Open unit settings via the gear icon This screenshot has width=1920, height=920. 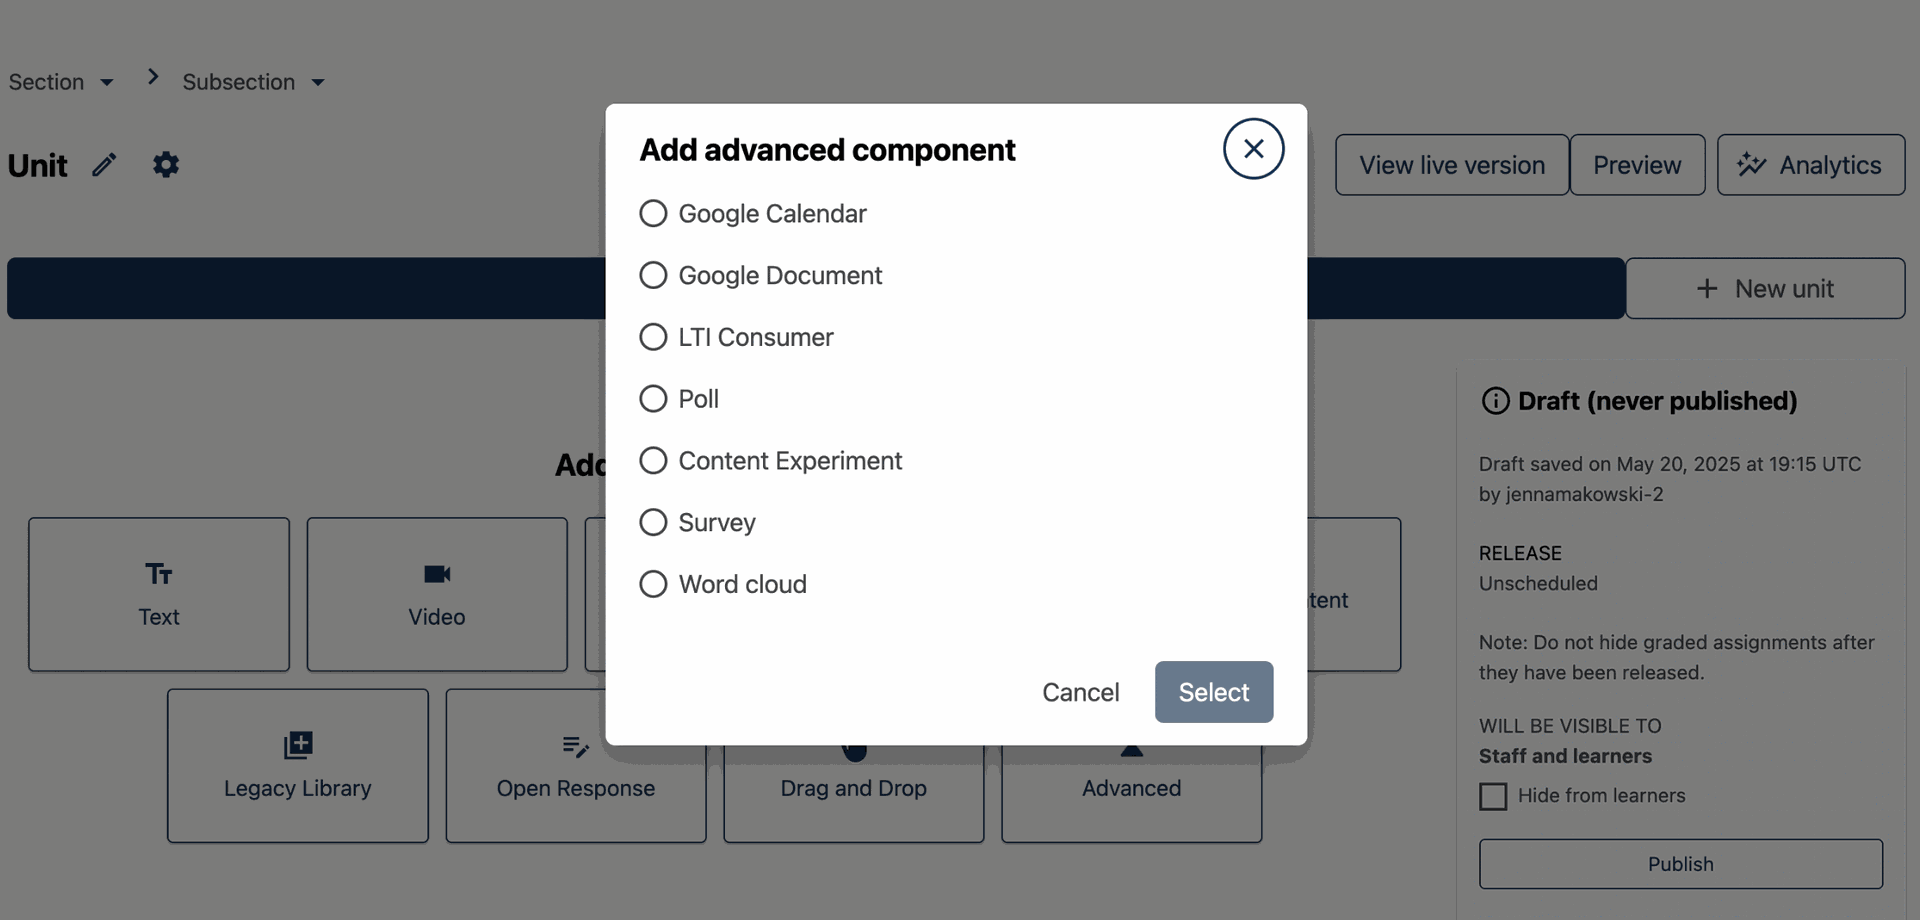tap(166, 164)
